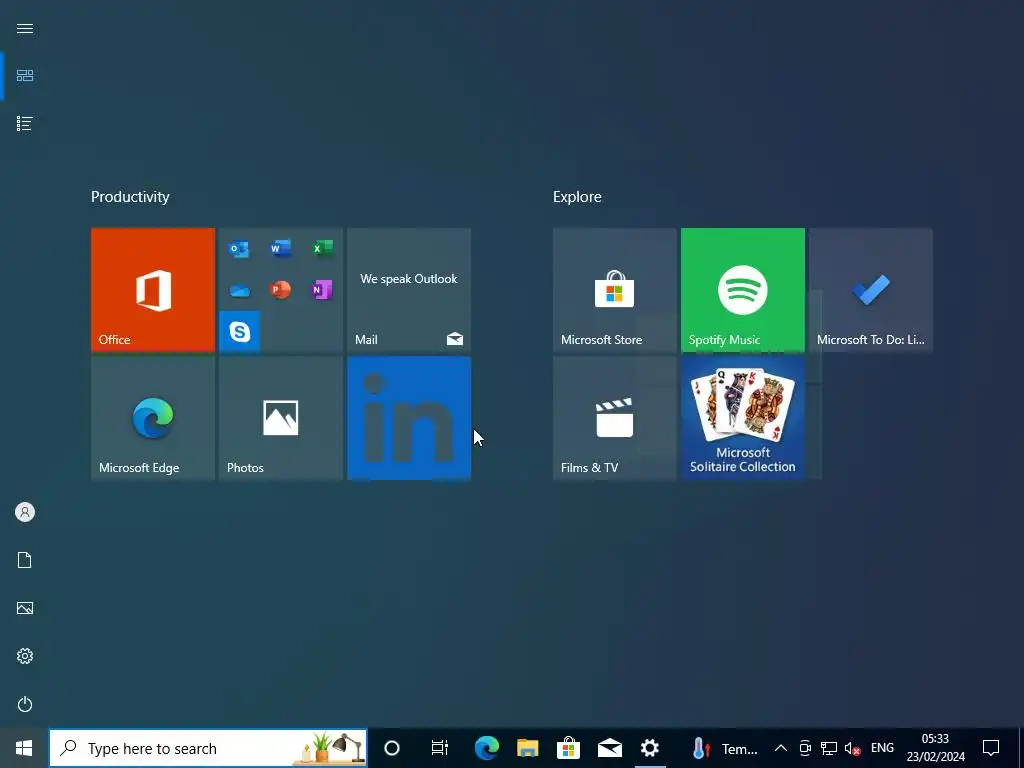Open Mail from the taskbar
Screen dimensions: 1024x768
tap(609, 748)
